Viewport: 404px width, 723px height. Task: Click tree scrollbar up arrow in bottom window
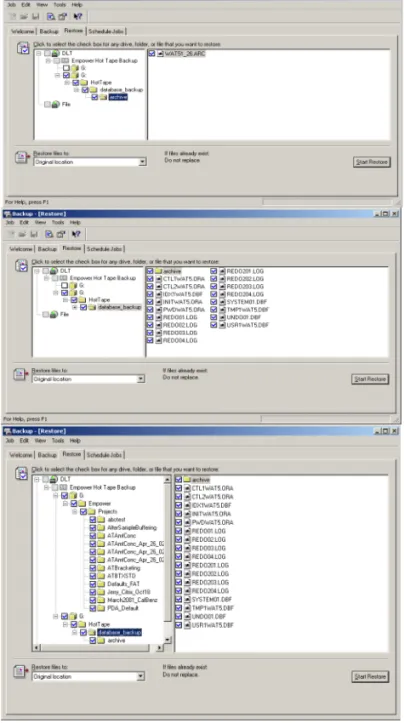tap(167, 480)
